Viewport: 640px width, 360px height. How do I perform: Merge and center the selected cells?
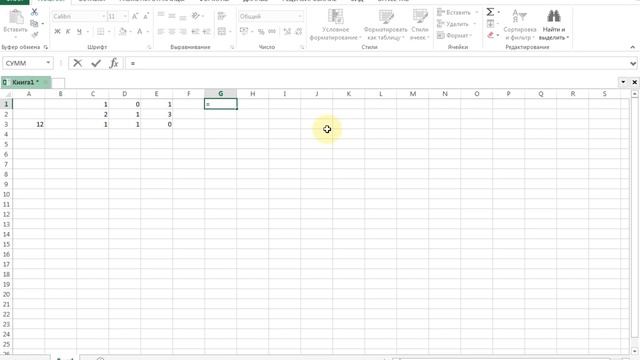point(222,31)
